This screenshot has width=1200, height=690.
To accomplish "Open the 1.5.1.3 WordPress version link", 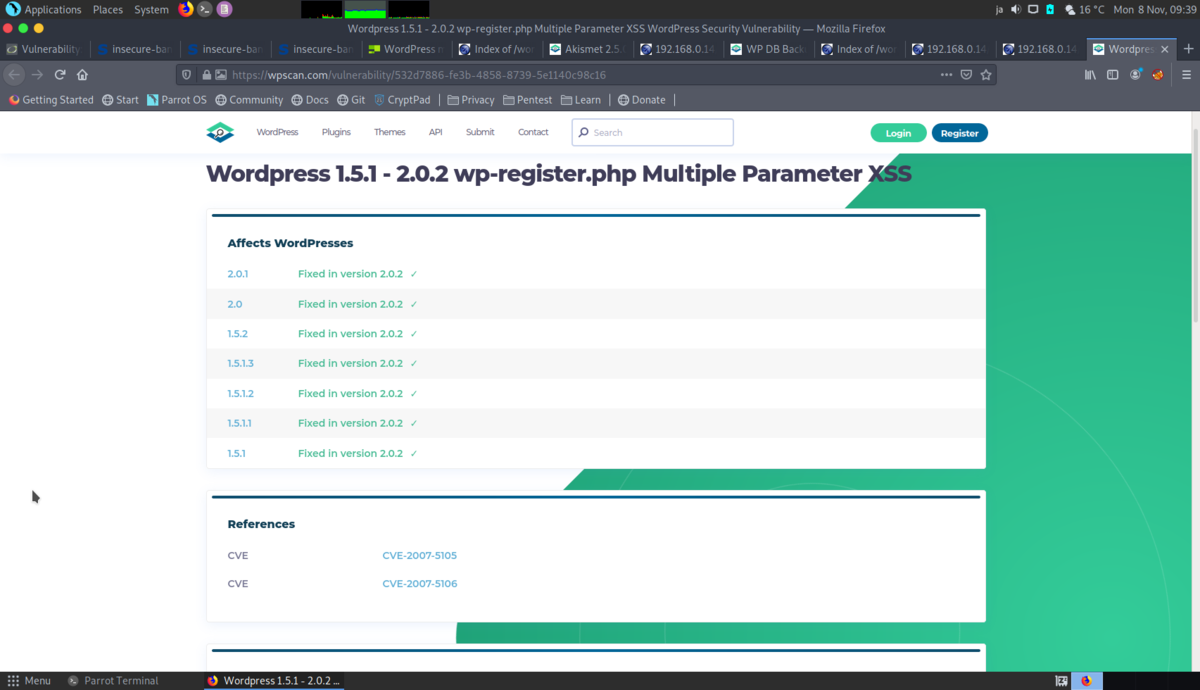I will pyautogui.click(x=240, y=363).
